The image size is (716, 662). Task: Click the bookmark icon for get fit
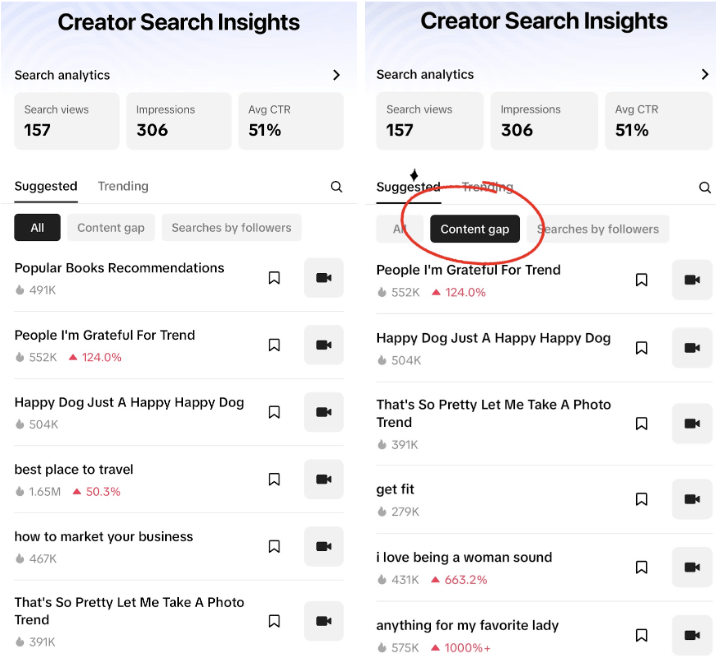(642, 499)
